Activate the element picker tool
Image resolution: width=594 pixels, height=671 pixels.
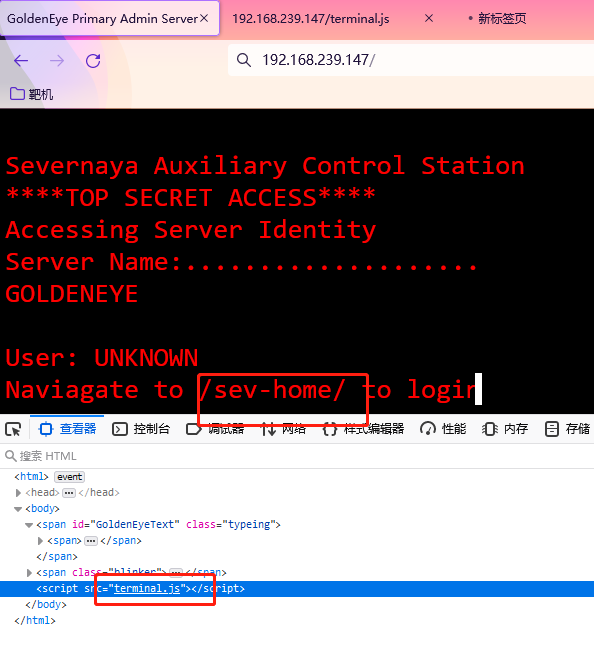[x=13, y=429]
